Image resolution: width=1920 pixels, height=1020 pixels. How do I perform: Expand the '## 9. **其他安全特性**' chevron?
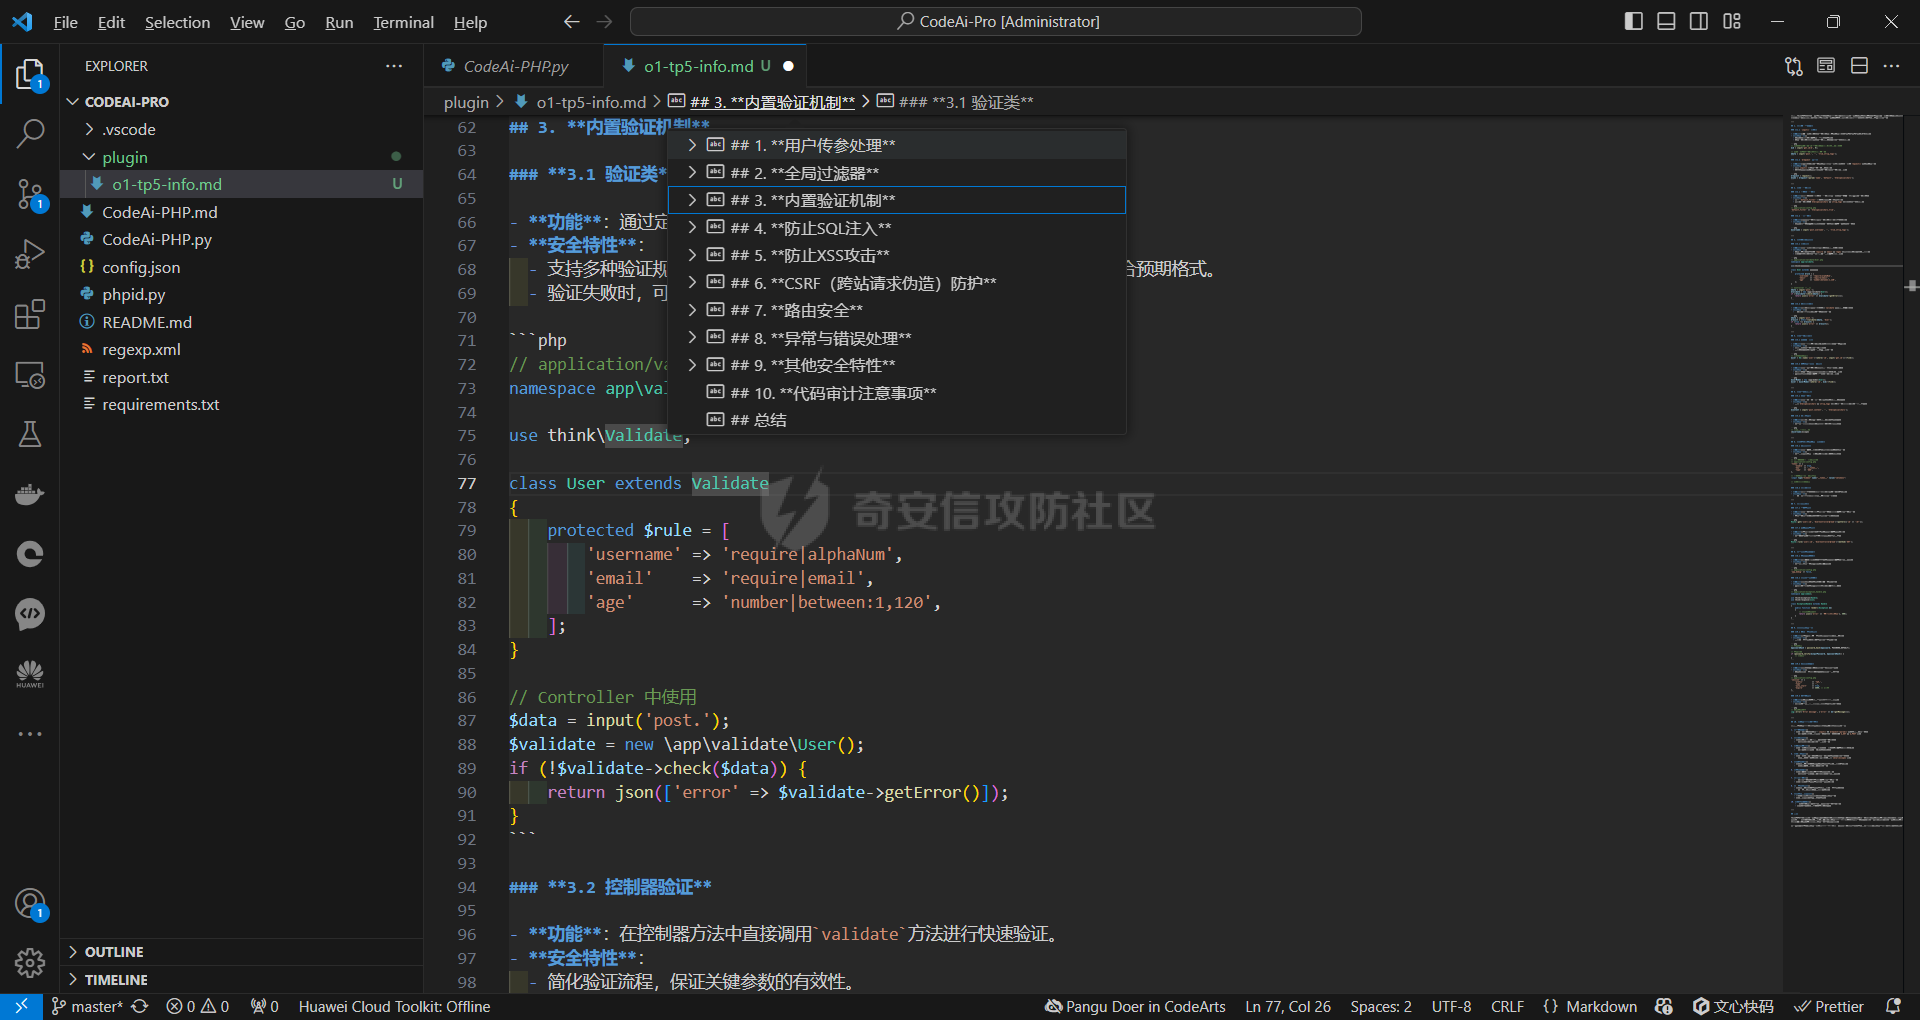692,365
